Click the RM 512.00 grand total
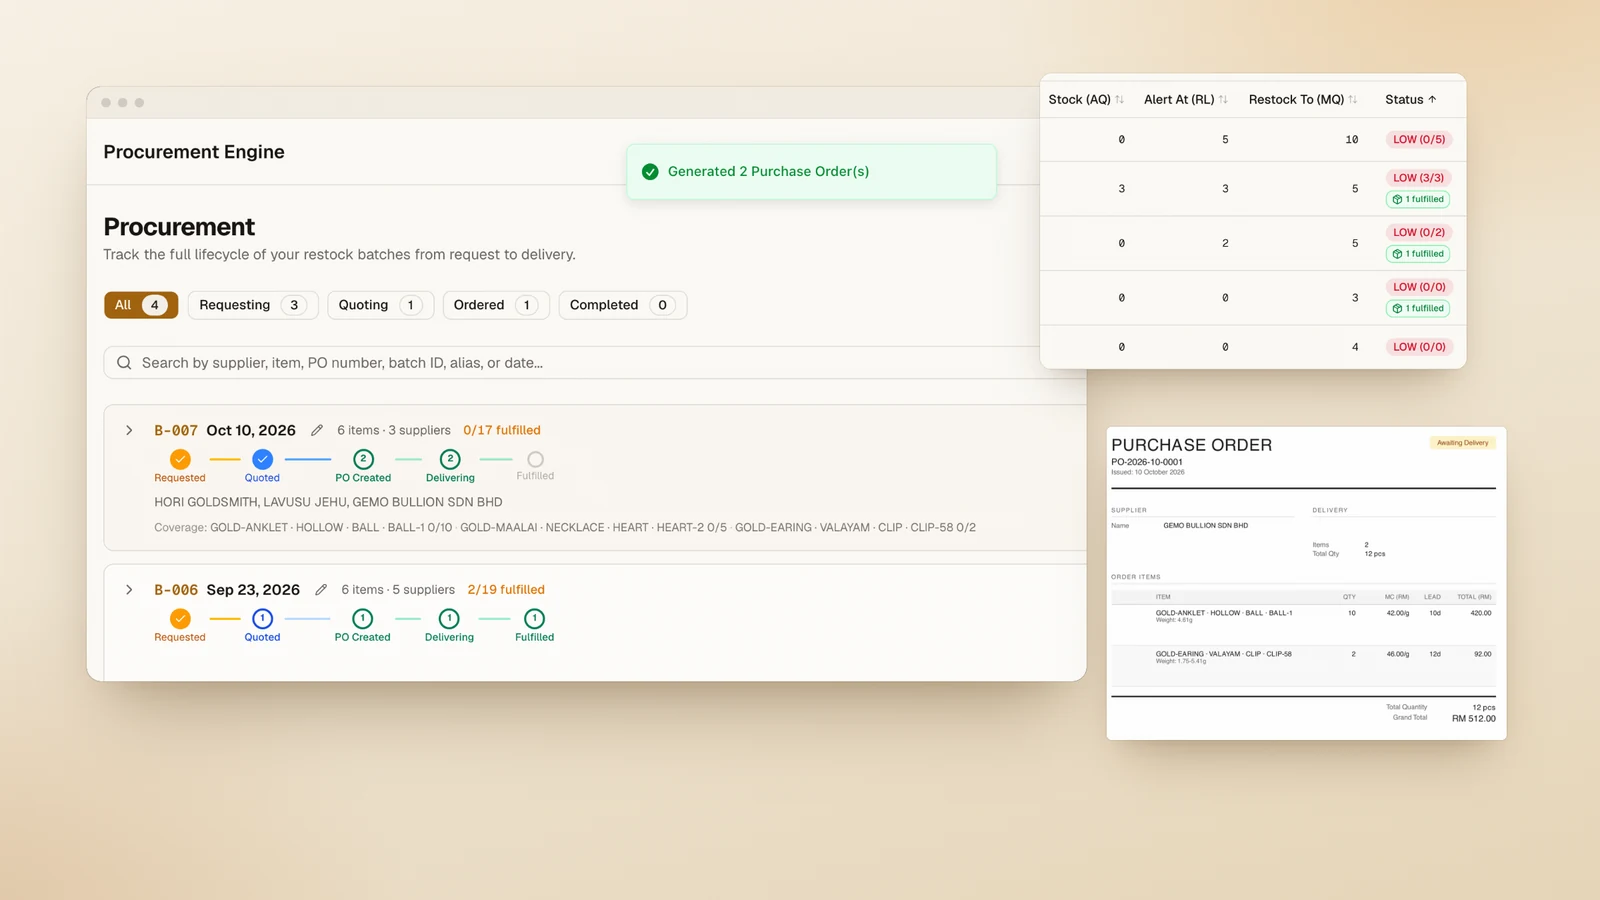Image resolution: width=1600 pixels, height=900 pixels. [x=1474, y=718]
